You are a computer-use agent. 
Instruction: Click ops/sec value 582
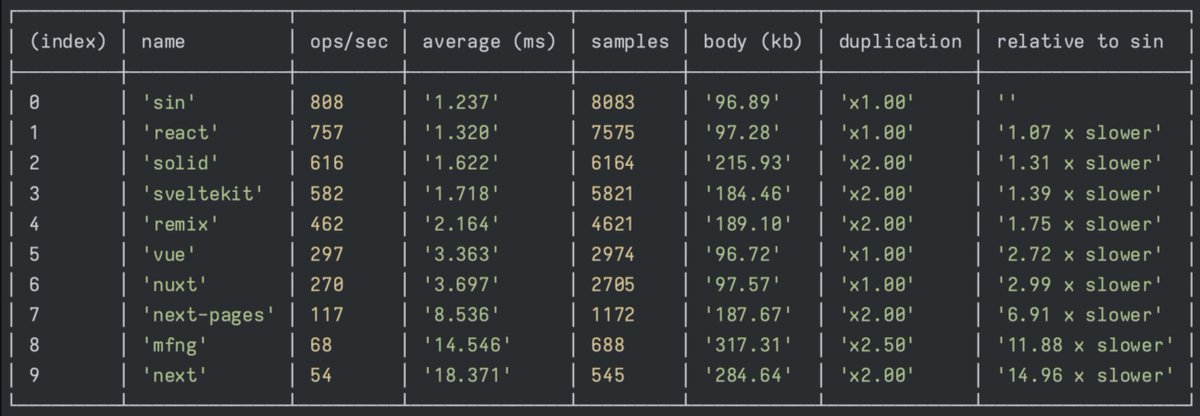[327, 193]
